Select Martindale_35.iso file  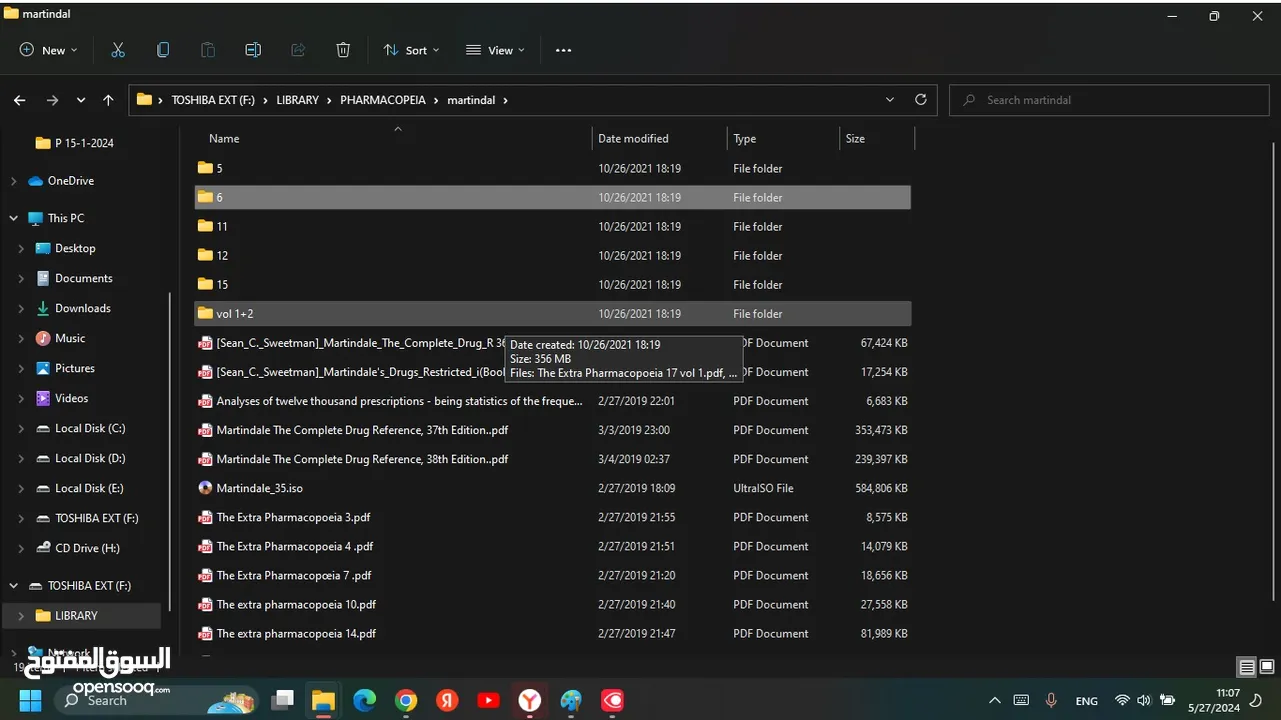[552, 488]
